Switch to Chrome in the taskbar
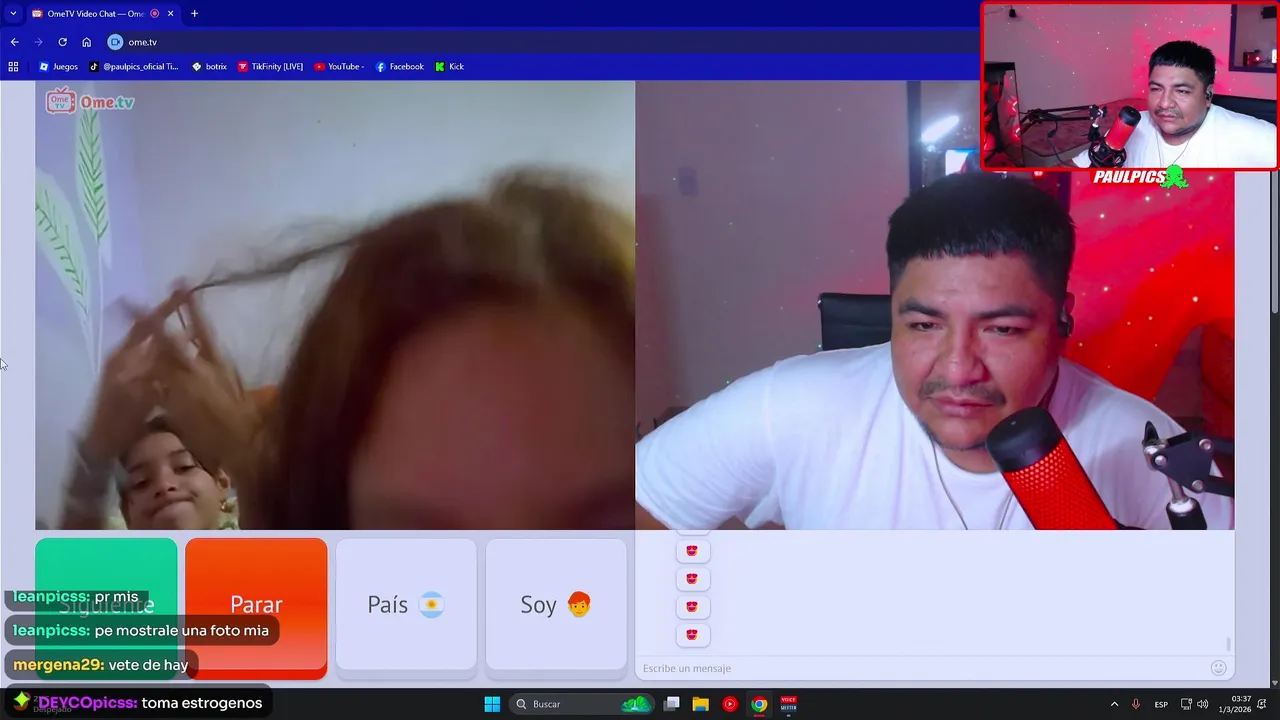 point(759,704)
